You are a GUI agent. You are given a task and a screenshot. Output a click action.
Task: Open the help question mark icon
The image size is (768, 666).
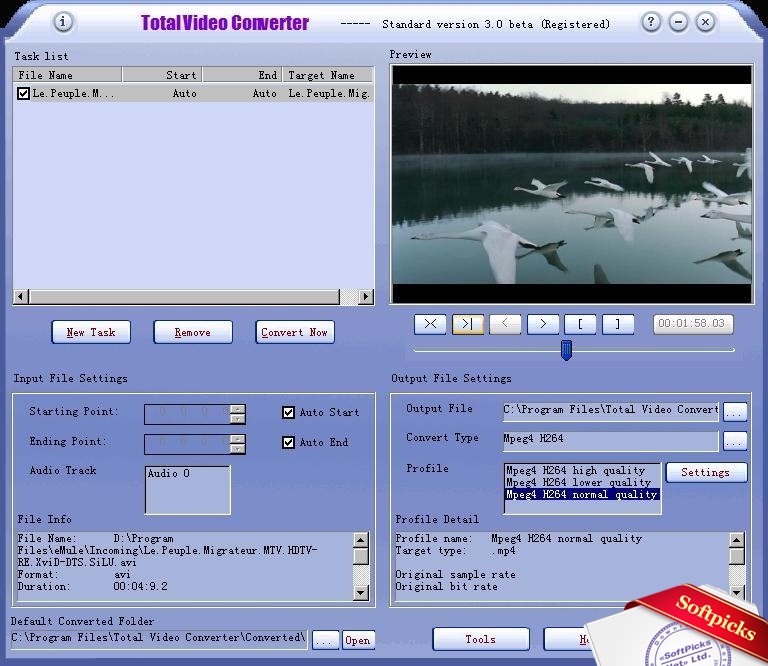(x=650, y=22)
